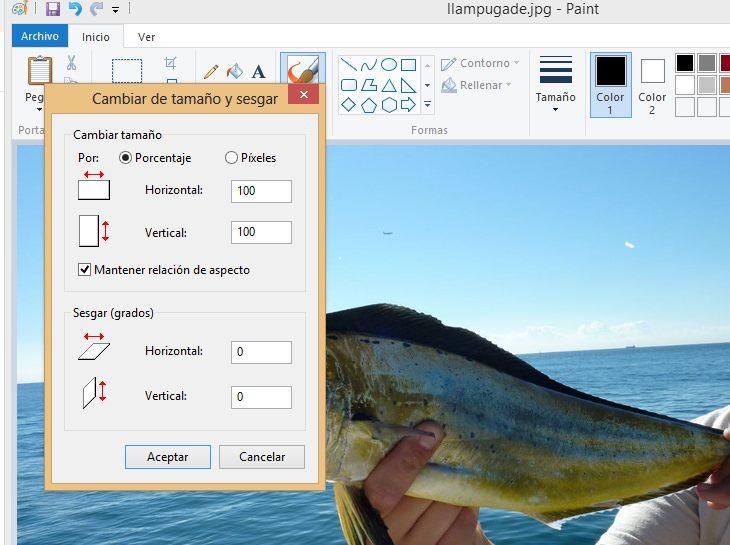Pick the Hexagon shape
This screenshot has height=545, width=730.
click(389, 105)
